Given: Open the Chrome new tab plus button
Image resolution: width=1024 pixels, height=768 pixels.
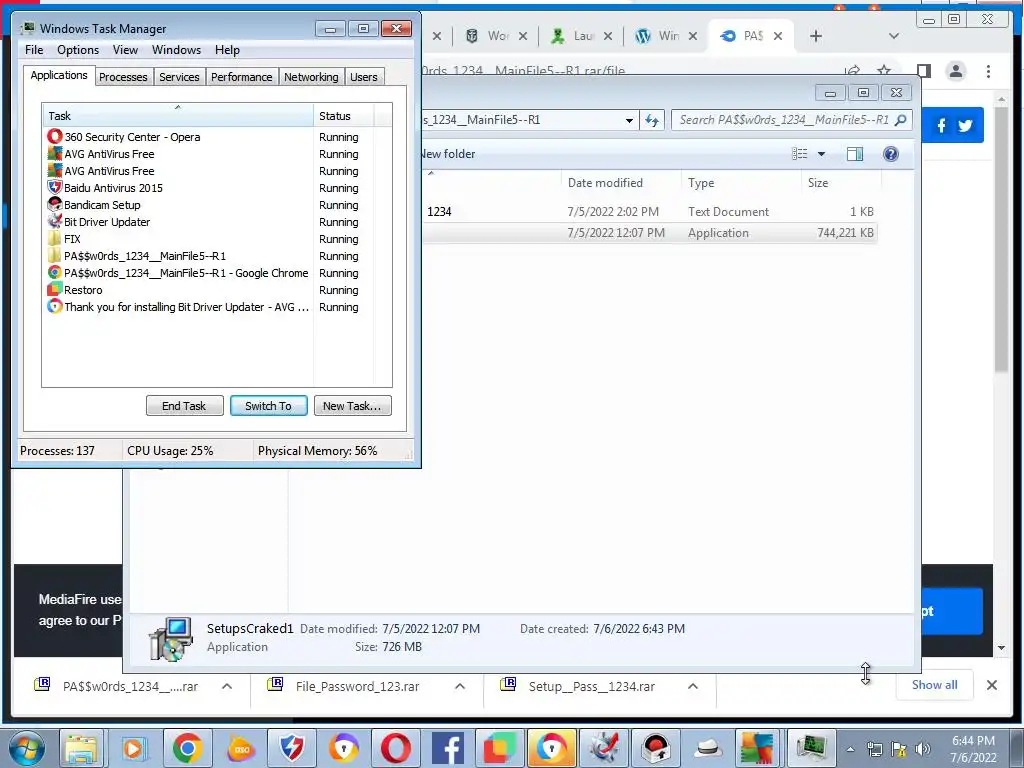Looking at the screenshot, I should 816,36.
